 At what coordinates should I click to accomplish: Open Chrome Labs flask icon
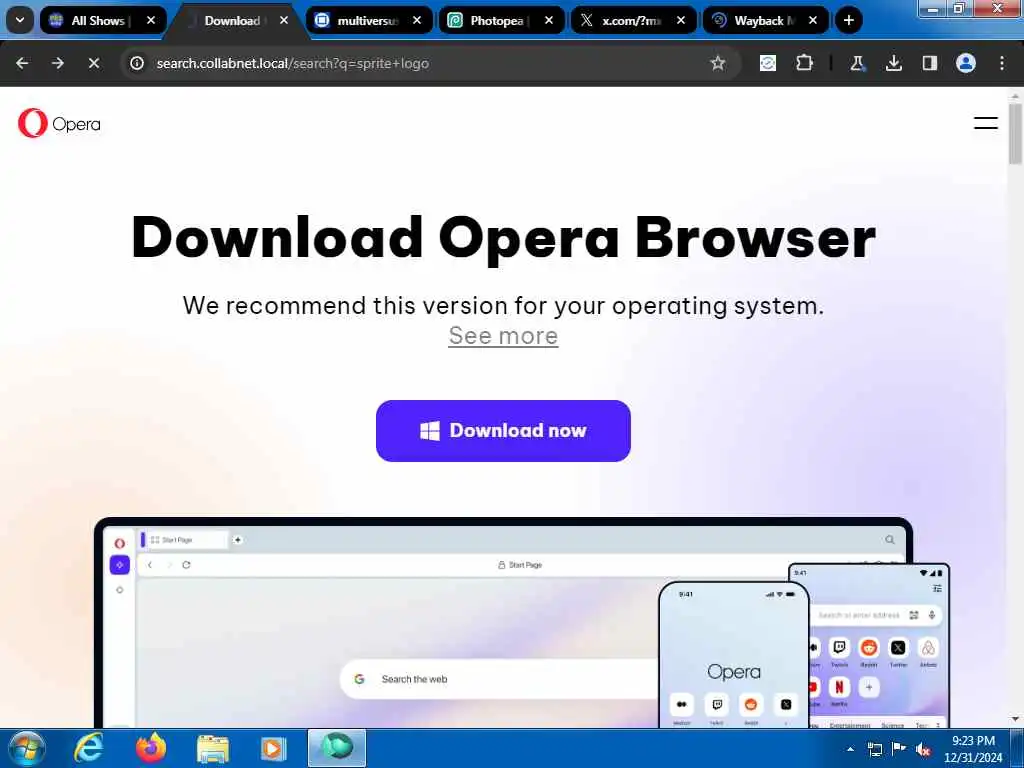857,63
